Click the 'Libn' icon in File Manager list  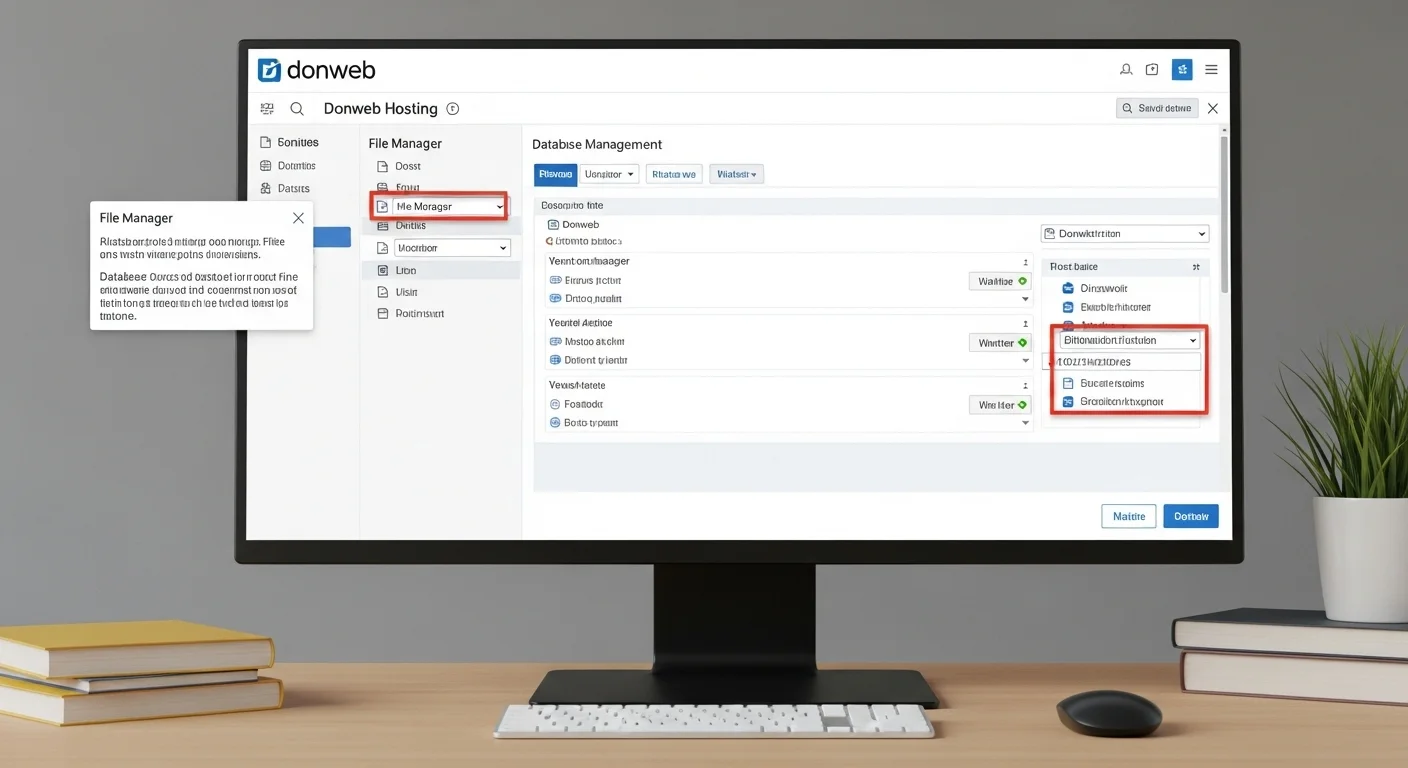pyautogui.click(x=383, y=270)
